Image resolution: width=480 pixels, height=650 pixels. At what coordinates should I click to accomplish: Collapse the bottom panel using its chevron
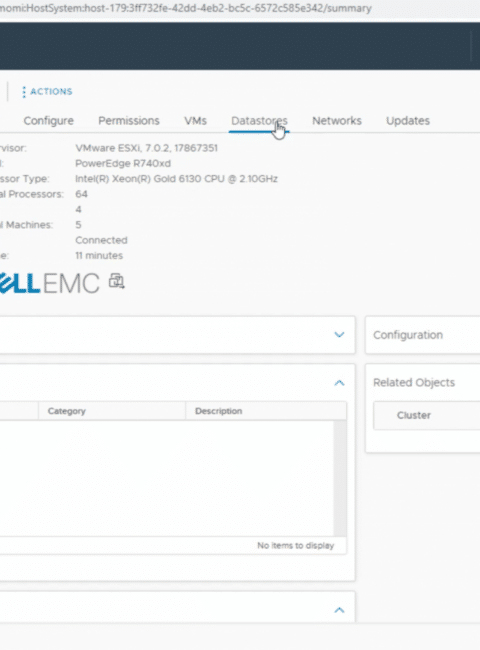coord(339,610)
